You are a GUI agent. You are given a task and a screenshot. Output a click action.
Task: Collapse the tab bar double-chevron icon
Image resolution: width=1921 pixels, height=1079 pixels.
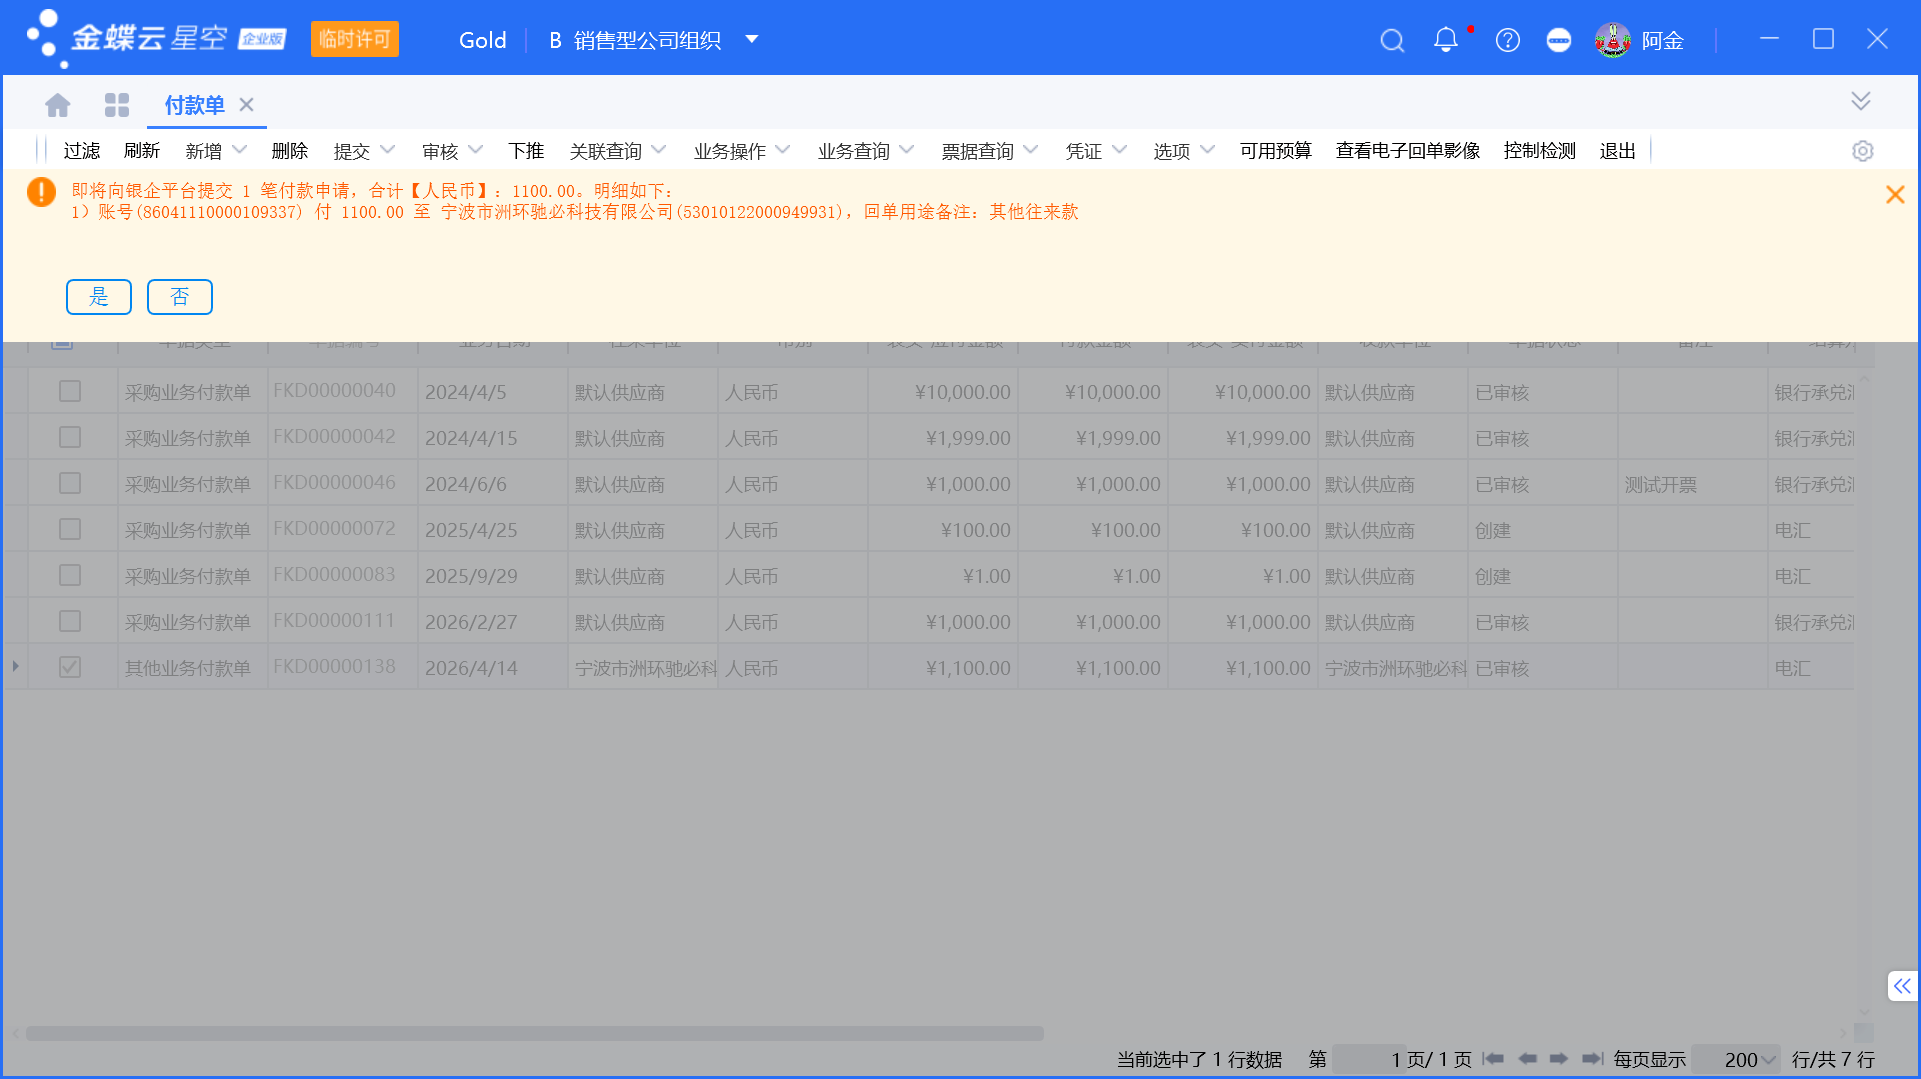tap(1860, 101)
